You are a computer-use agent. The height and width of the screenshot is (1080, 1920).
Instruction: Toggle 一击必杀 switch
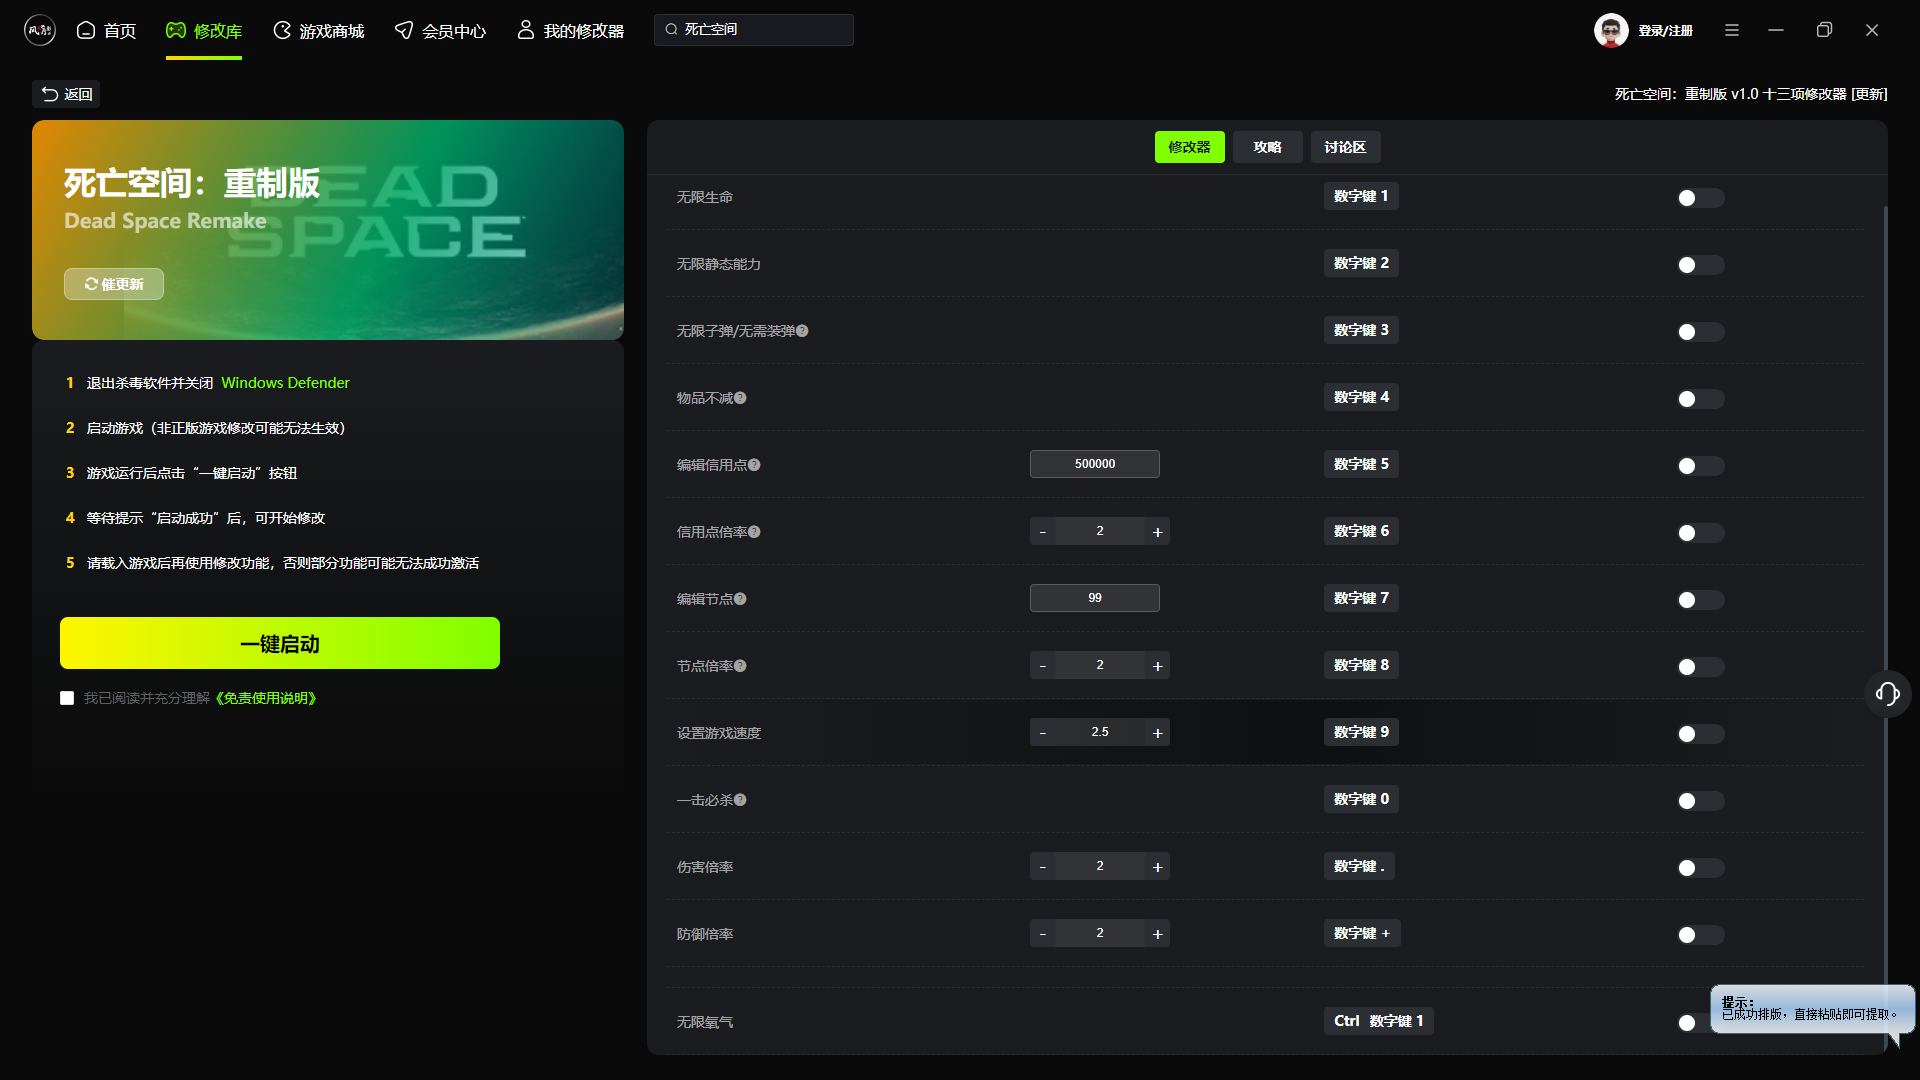pos(1700,801)
